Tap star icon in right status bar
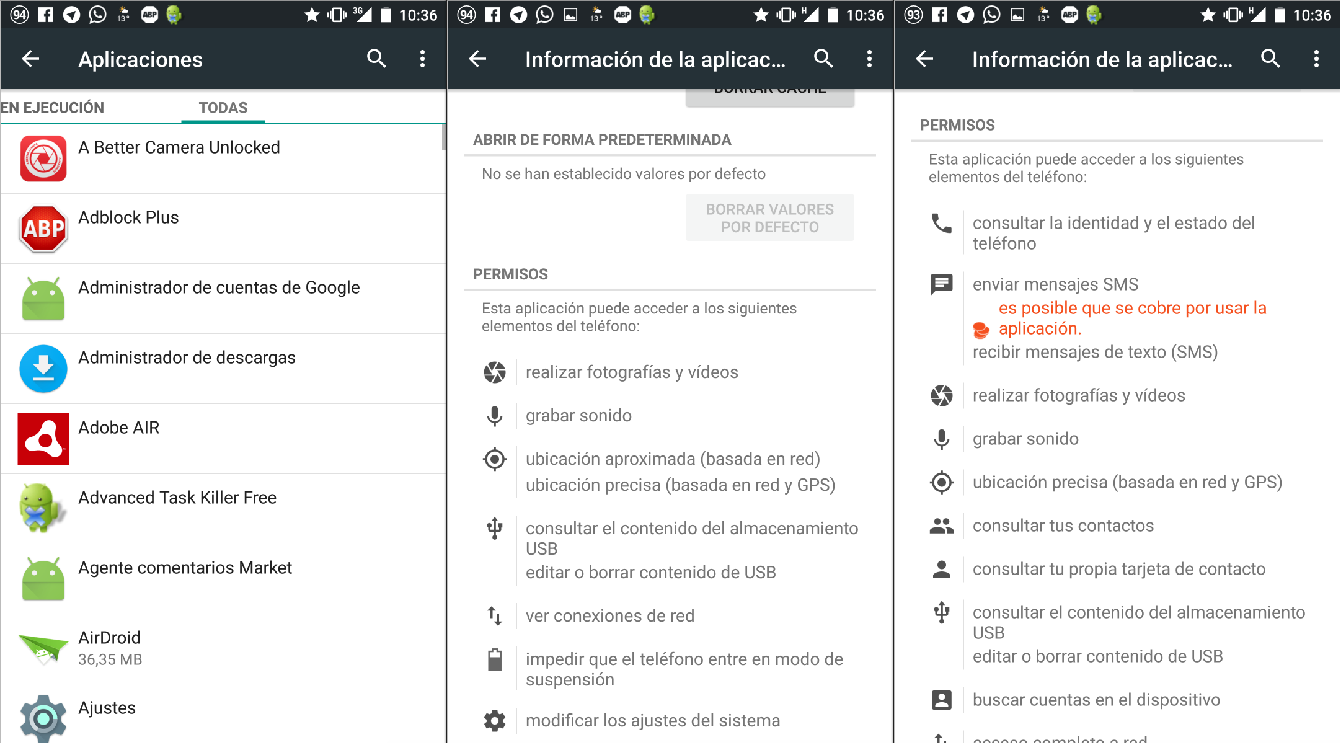Screen dimensions: 1340x743 point(1206,15)
